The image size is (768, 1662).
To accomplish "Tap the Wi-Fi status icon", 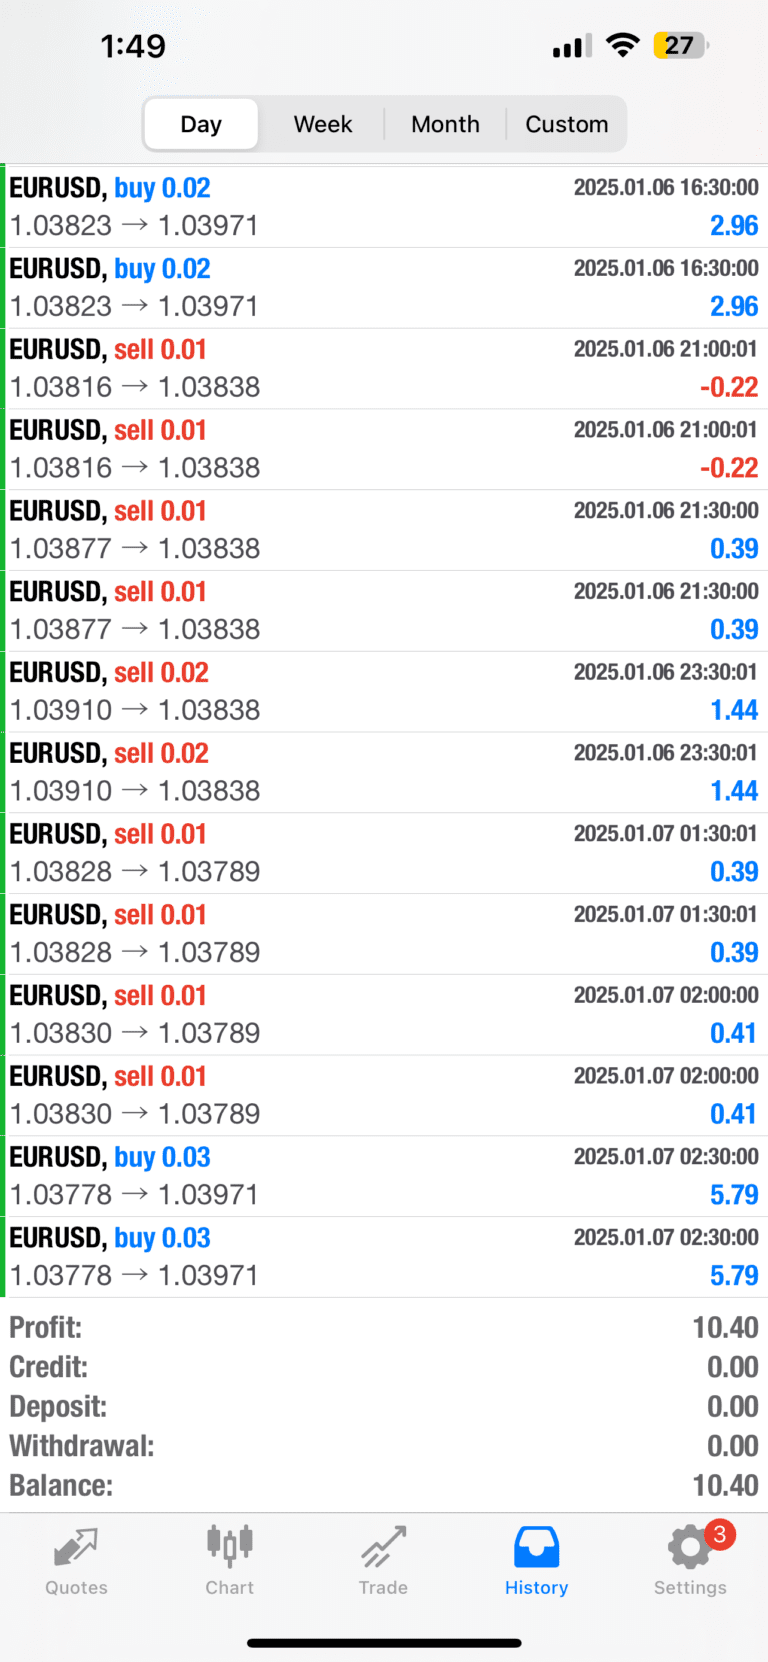I will 623,45.
